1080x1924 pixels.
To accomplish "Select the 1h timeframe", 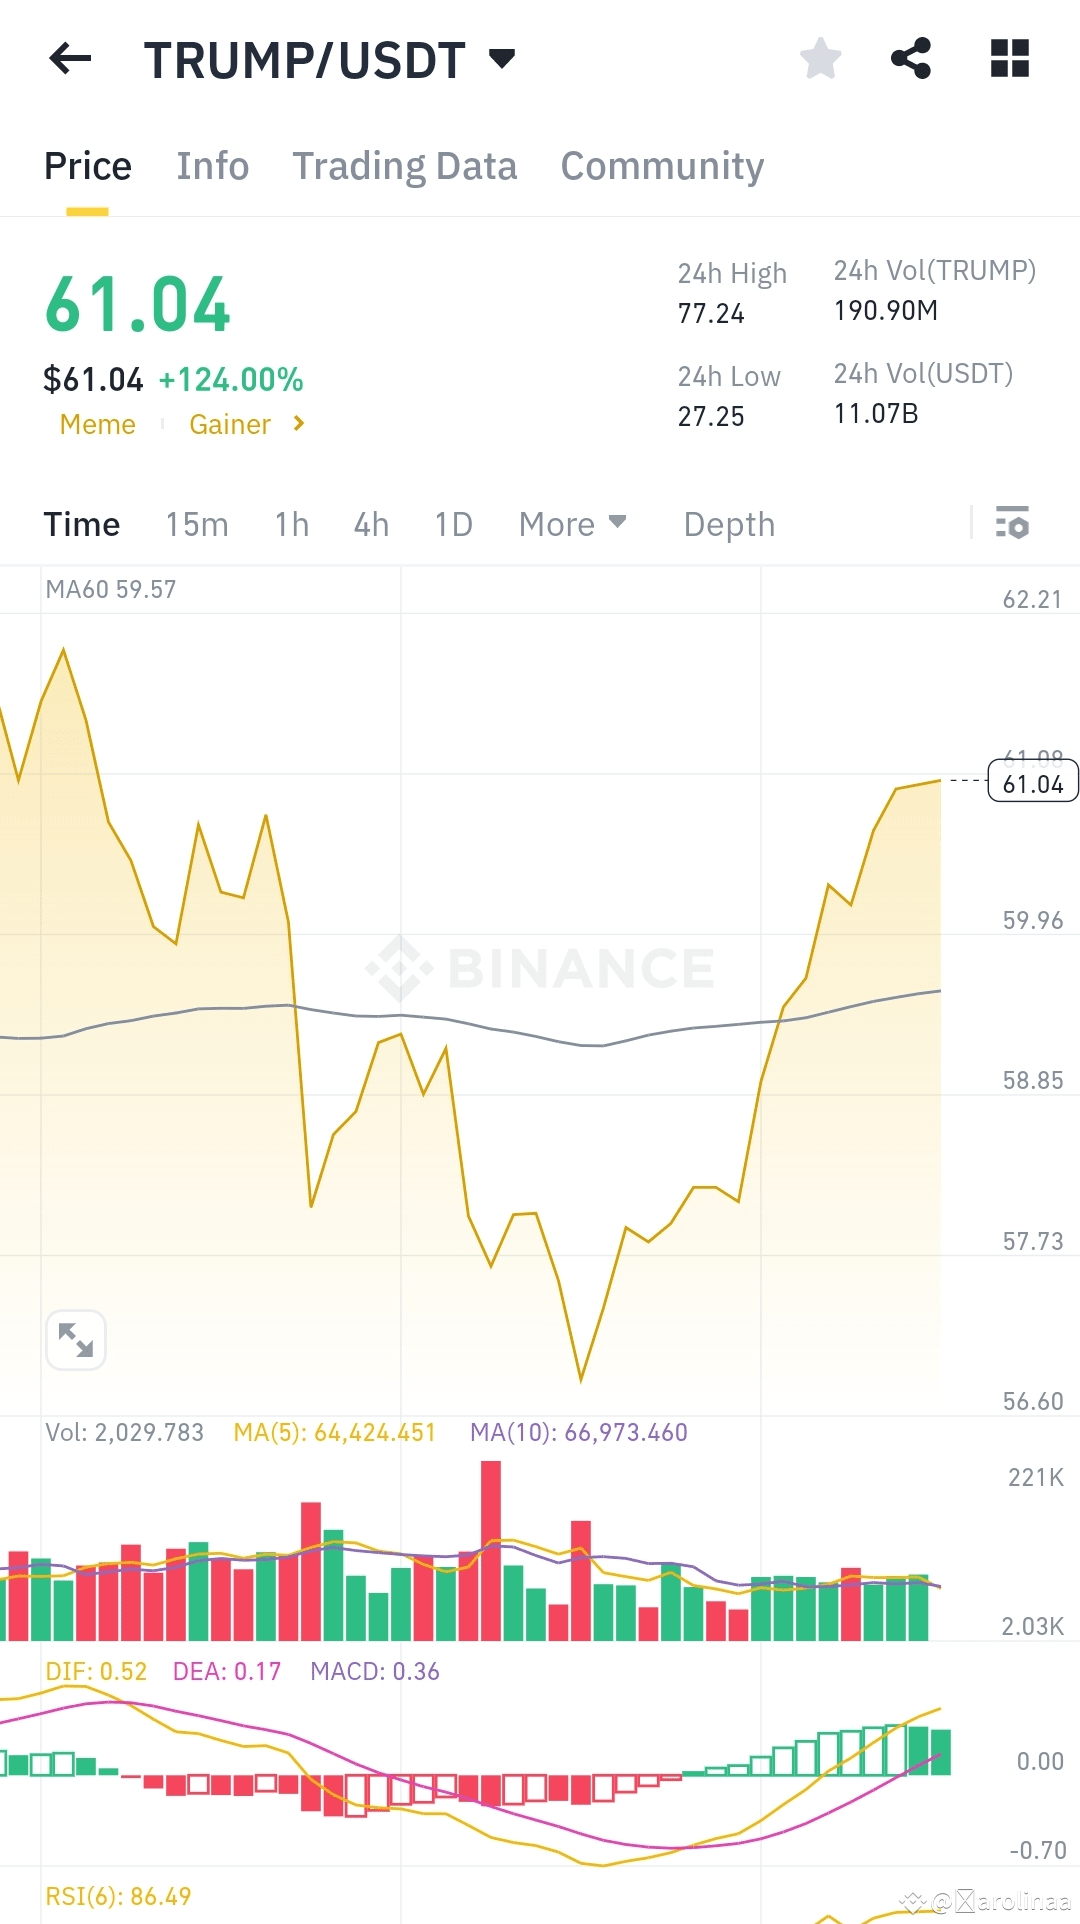I will 290,523.
